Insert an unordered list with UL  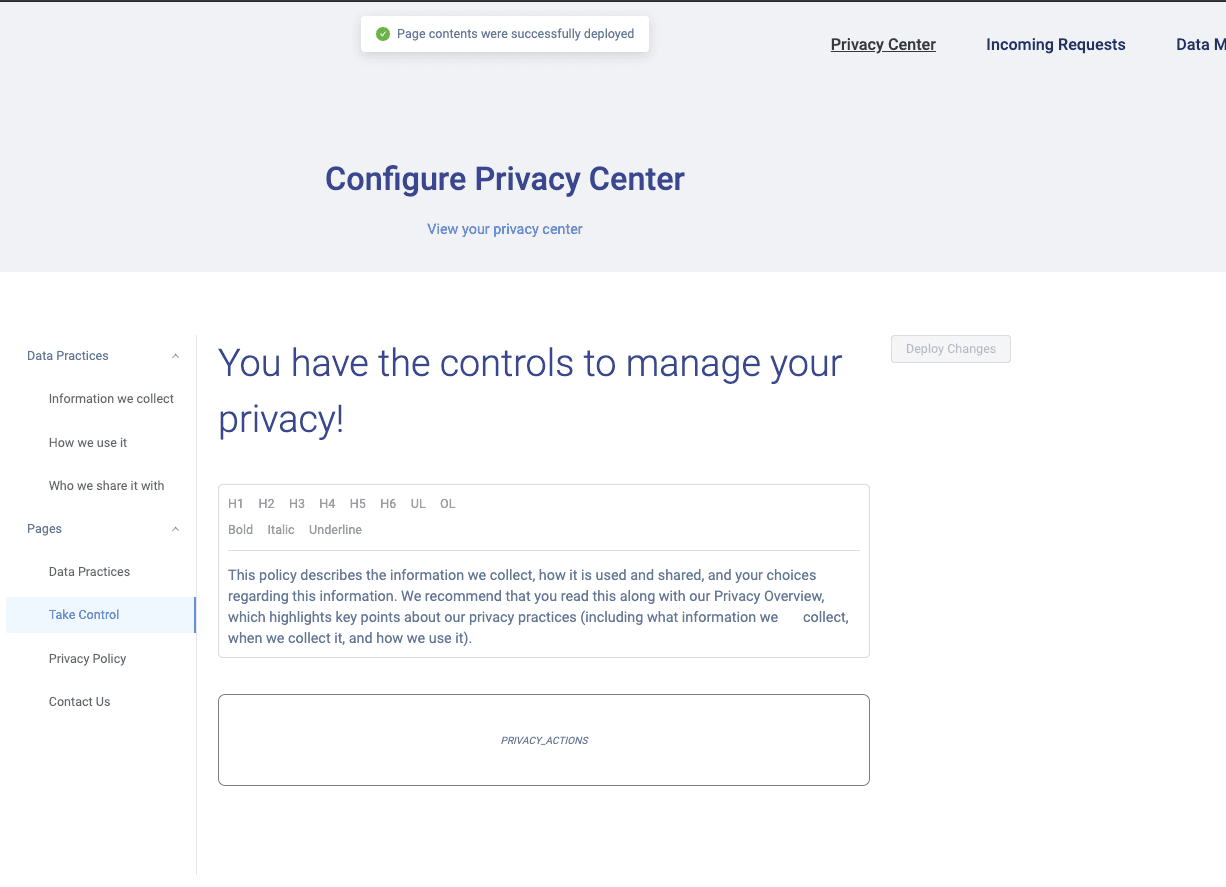418,504
